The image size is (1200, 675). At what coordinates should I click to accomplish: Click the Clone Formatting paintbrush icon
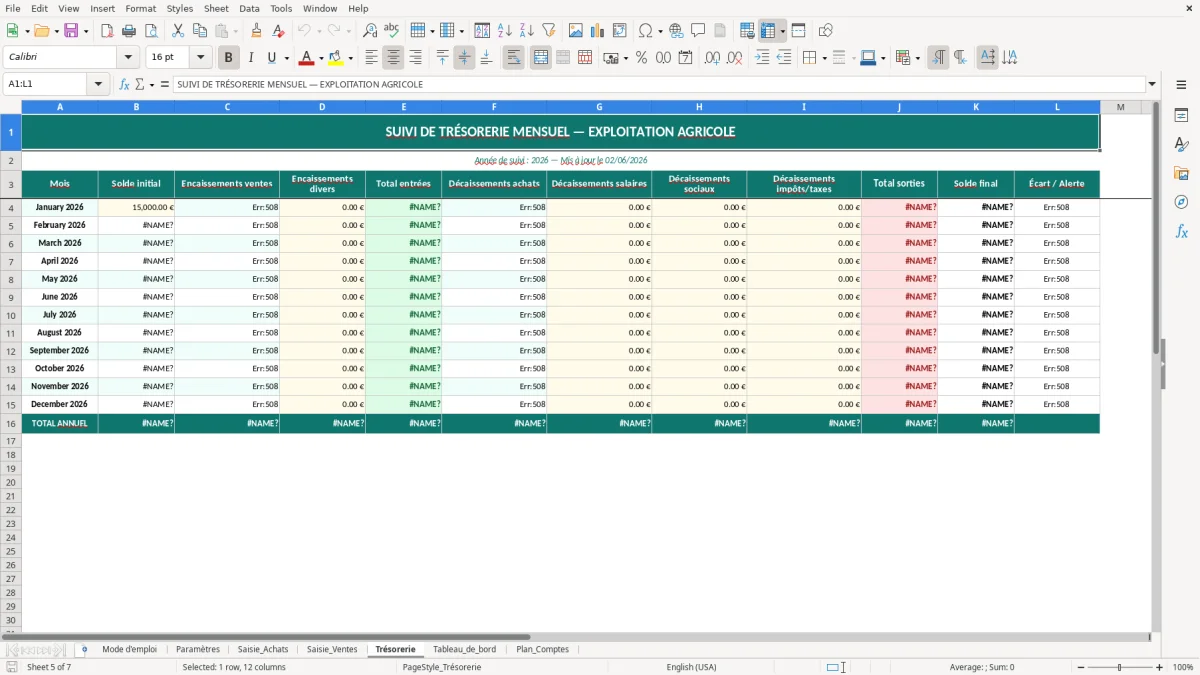[x=257, y=31]
